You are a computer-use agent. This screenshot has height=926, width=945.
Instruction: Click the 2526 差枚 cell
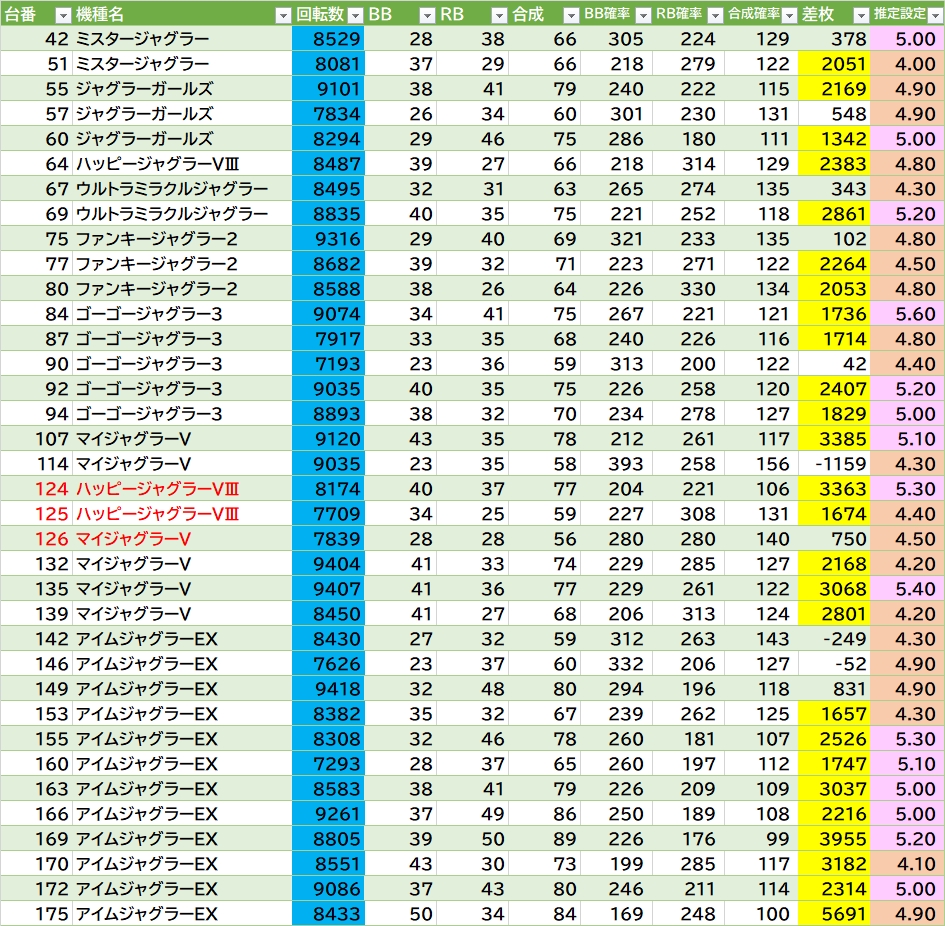point(834,739)
